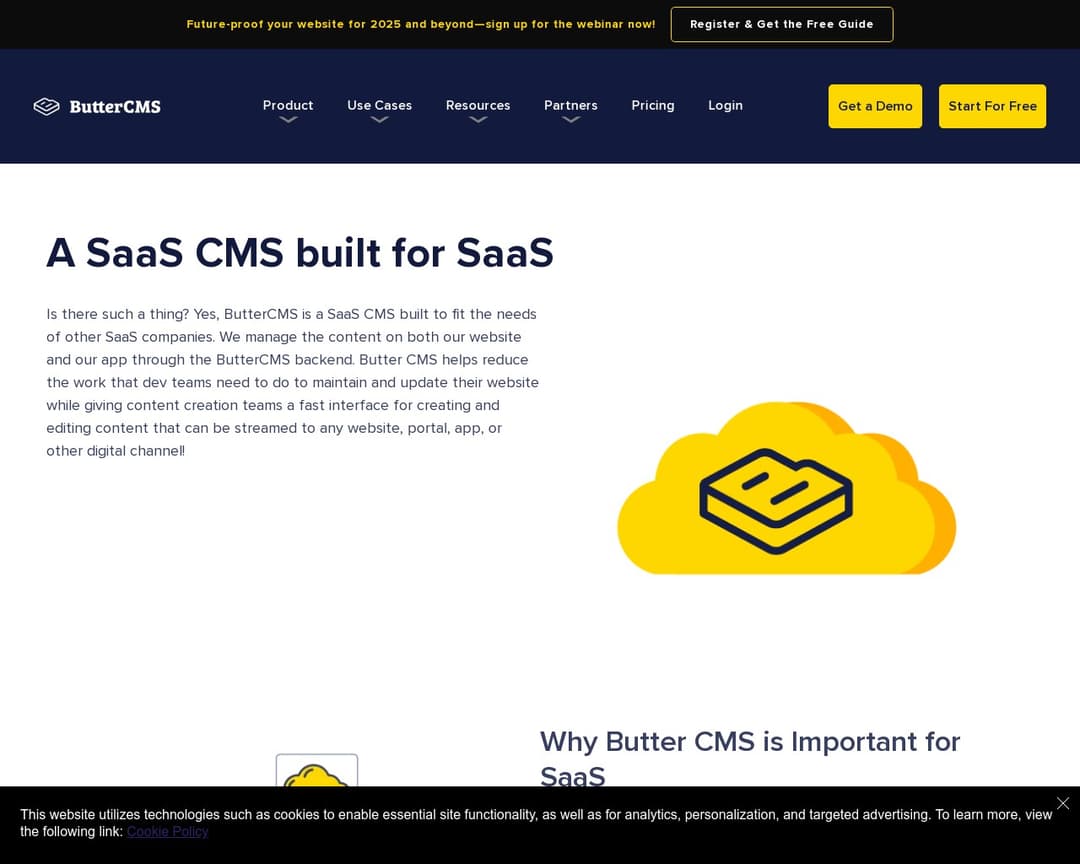Select the Partners menu label
The image size is (1080, 864).
coord(570,105)
